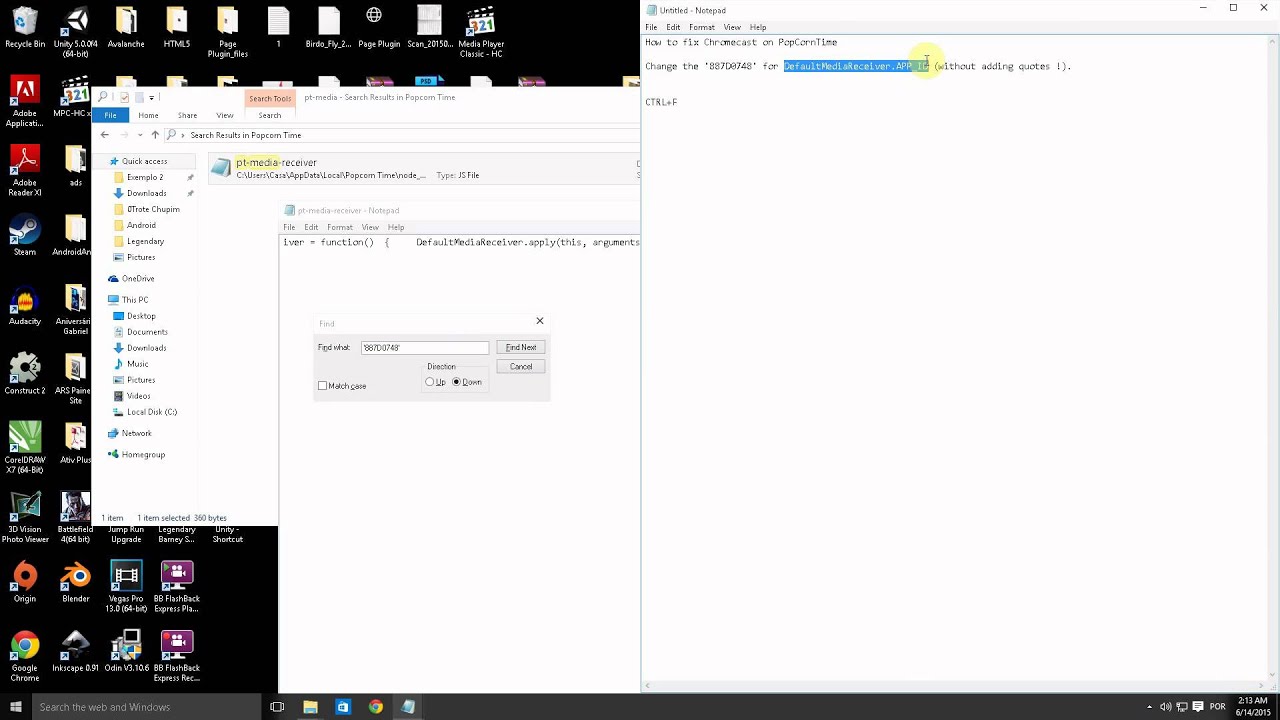Open Adobe Reader XI desktop icon

click(25, 170)
